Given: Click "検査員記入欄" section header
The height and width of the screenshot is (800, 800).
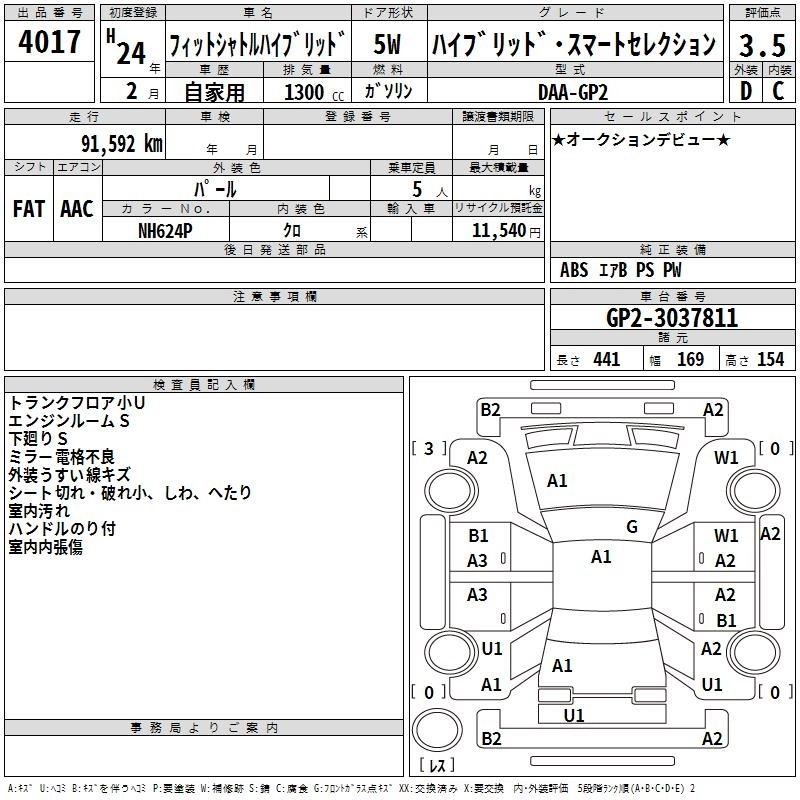Looking at the screenshot, I should pyautogui.click(x=204, y=385).
